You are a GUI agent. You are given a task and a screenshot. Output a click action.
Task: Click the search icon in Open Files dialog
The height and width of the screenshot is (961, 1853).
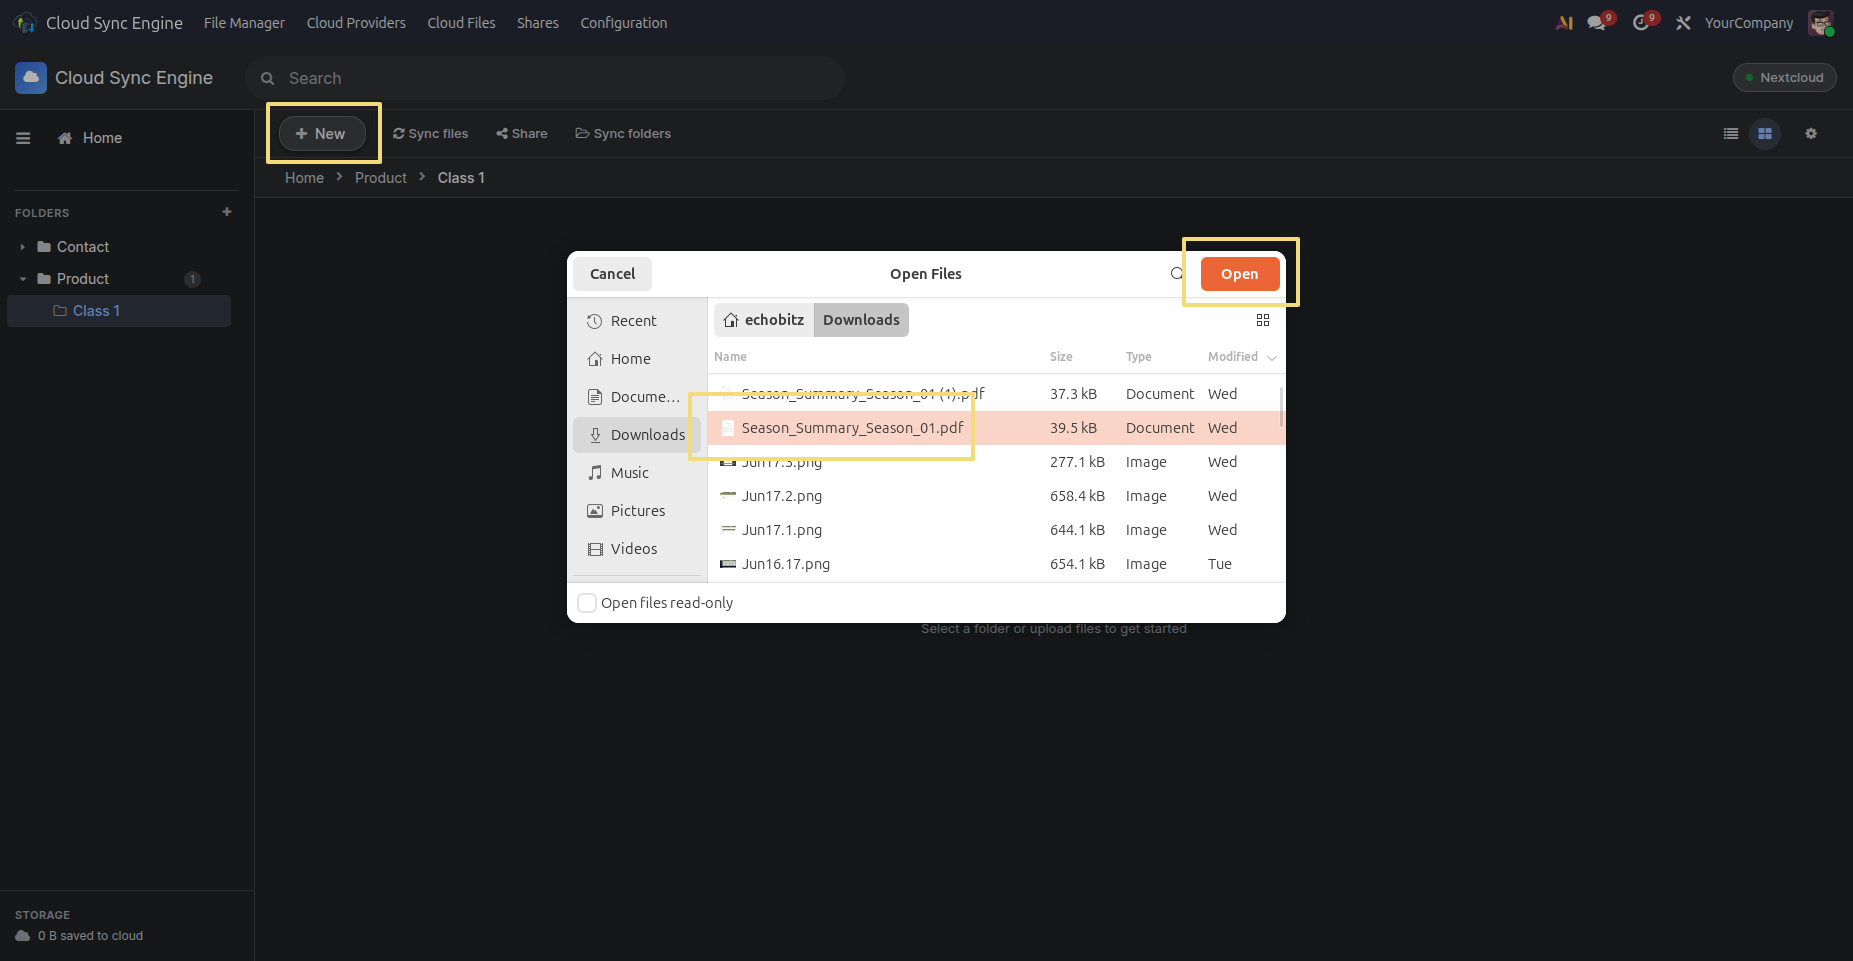pyautogui.click(x=1177, y=274)
